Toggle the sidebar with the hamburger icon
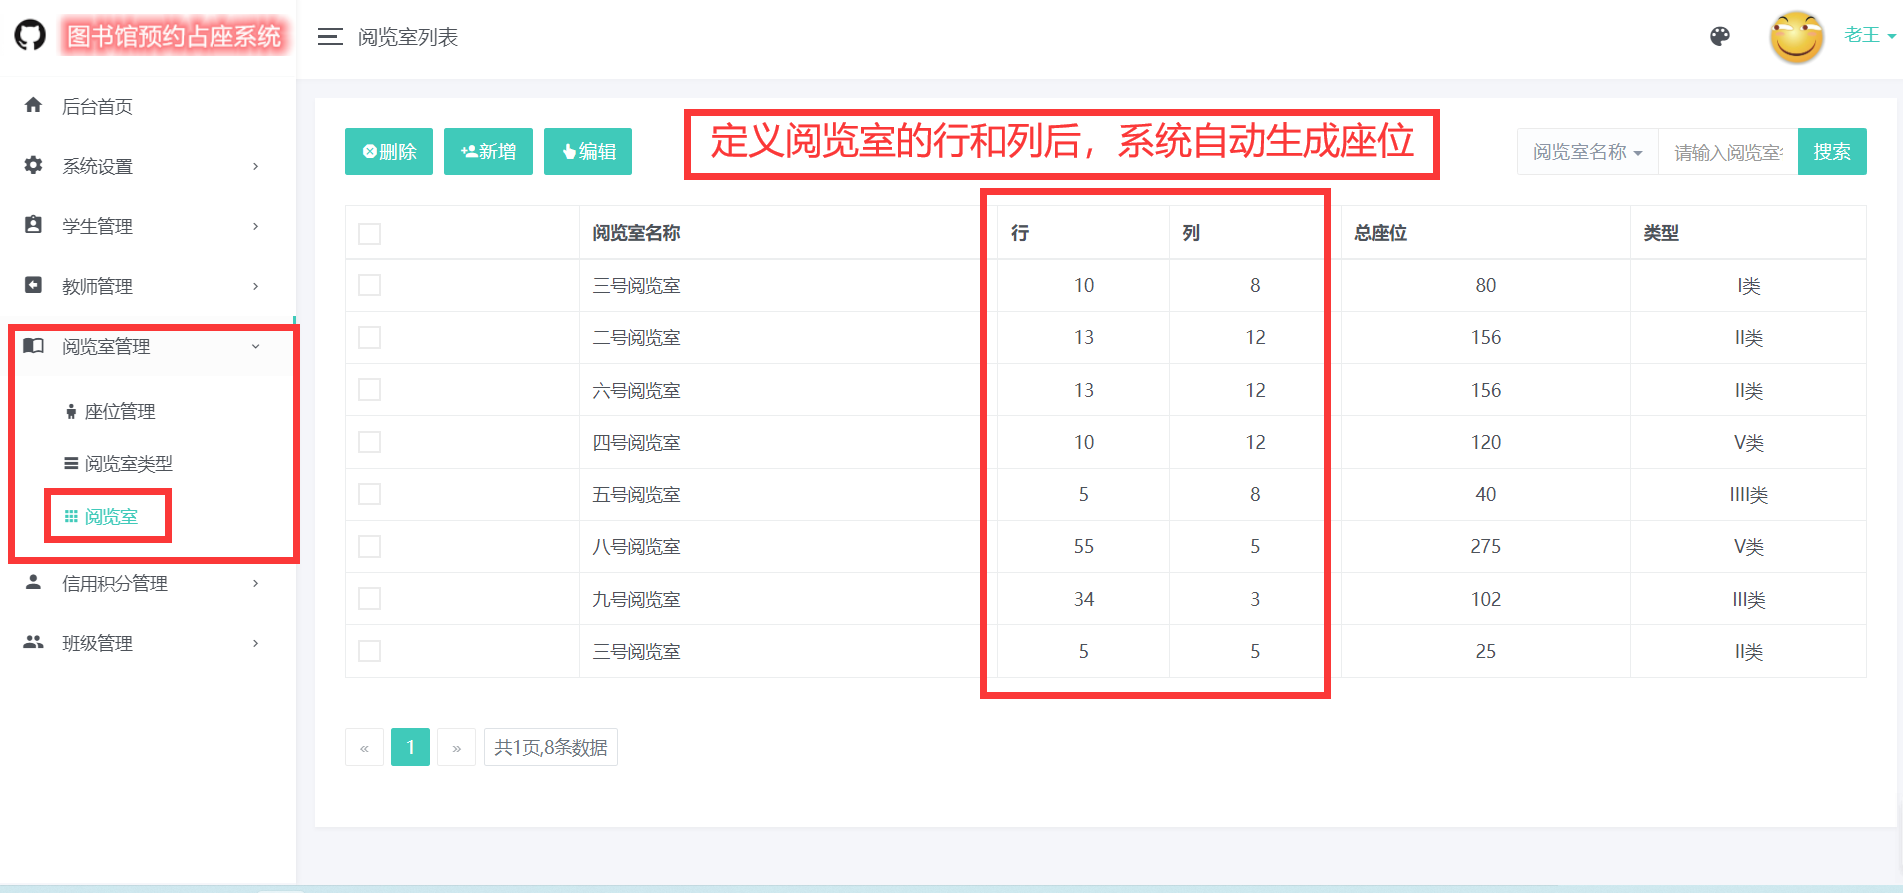This screenshot has height=893, width=1903. coord(330,37)
